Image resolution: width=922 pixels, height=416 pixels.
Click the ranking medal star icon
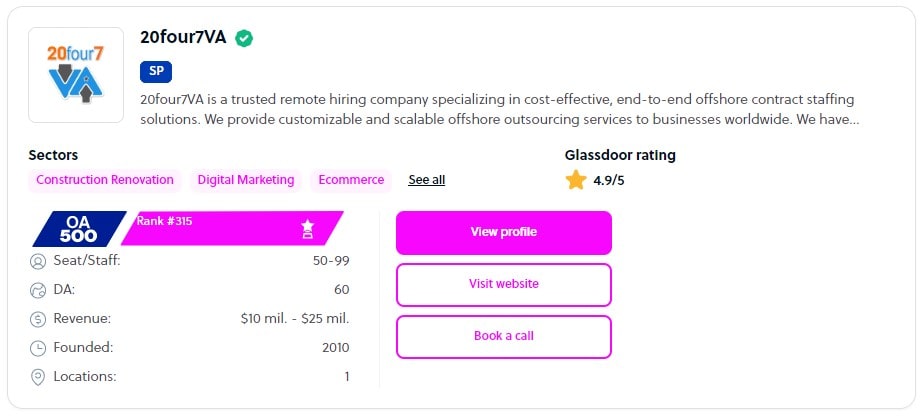coord(308,230)
